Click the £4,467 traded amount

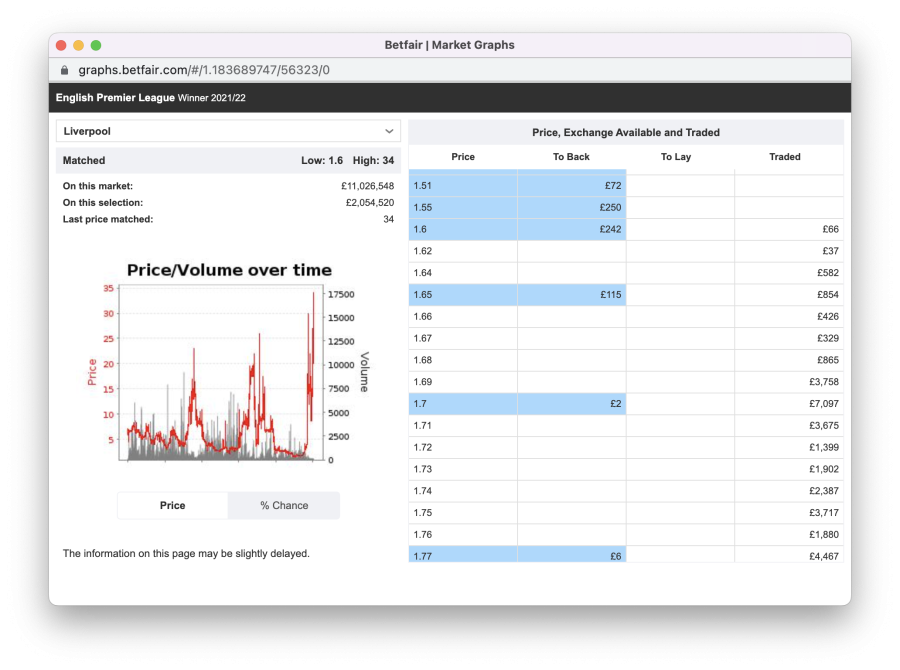[x=824, y=556]
